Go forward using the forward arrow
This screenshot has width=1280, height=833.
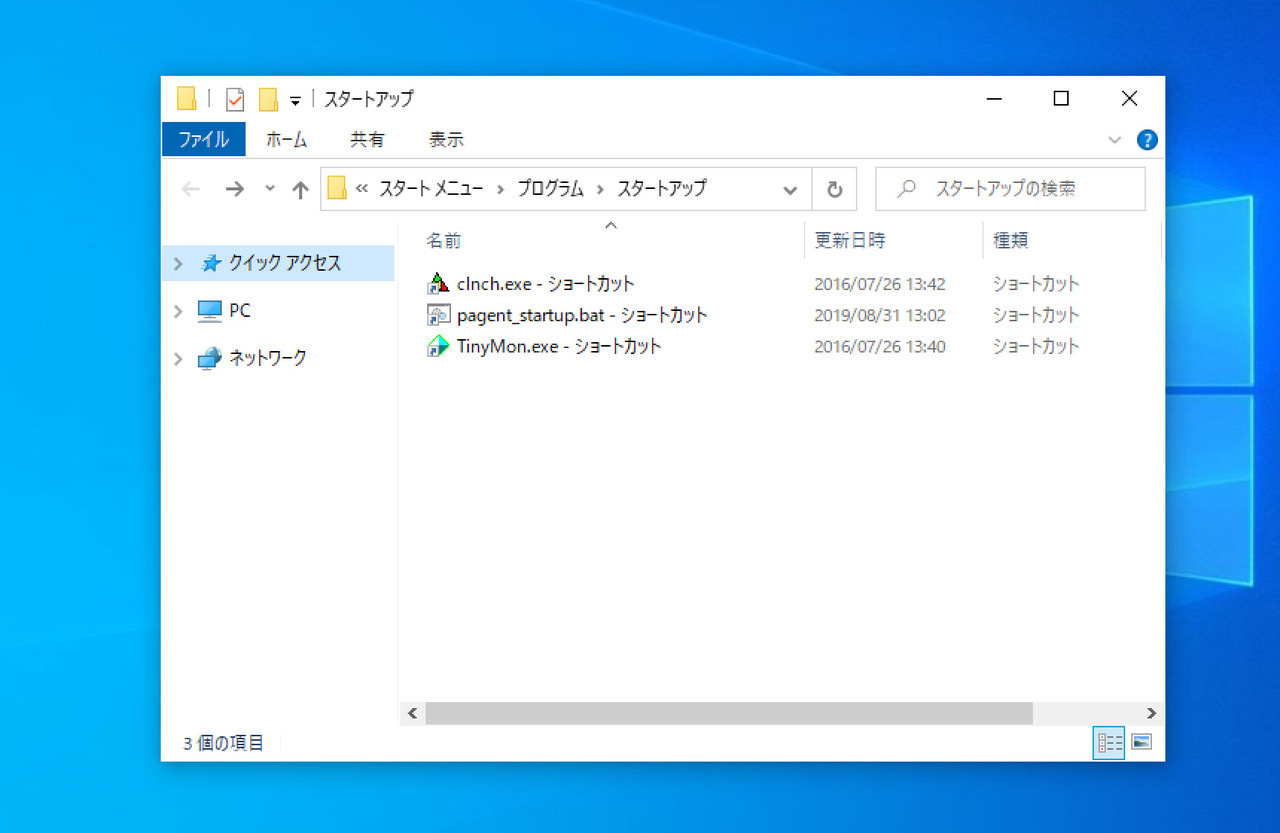pos(235,189)
